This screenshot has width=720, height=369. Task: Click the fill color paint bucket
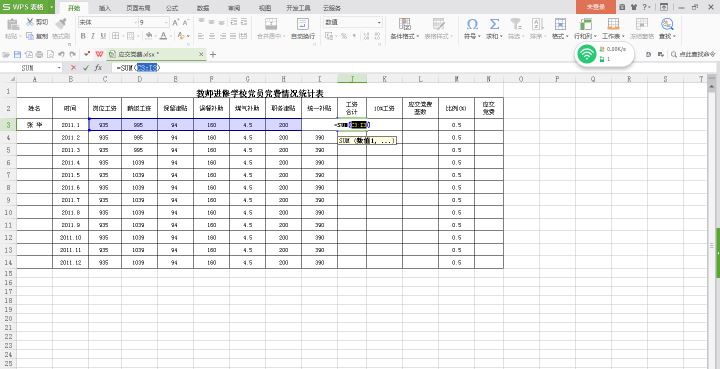[x=149, y=36]
